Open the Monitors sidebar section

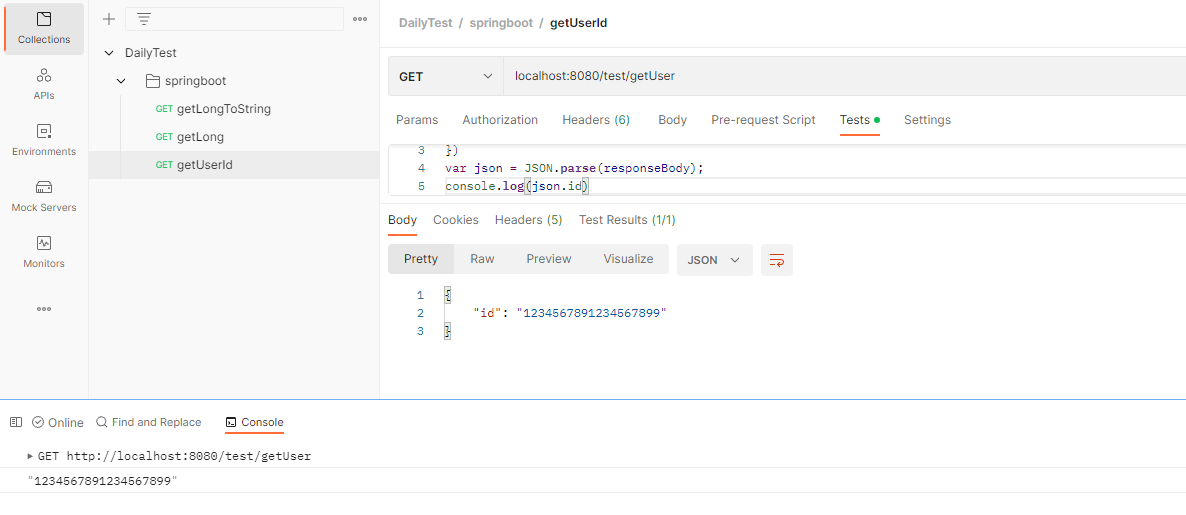pos(44,252)
